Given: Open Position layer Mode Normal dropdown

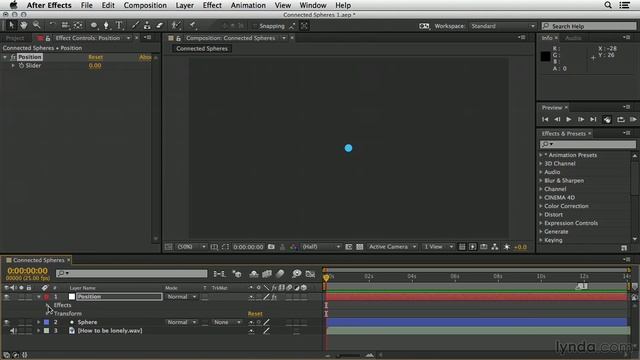Looking at the screenshot, I should coord(181,297).
